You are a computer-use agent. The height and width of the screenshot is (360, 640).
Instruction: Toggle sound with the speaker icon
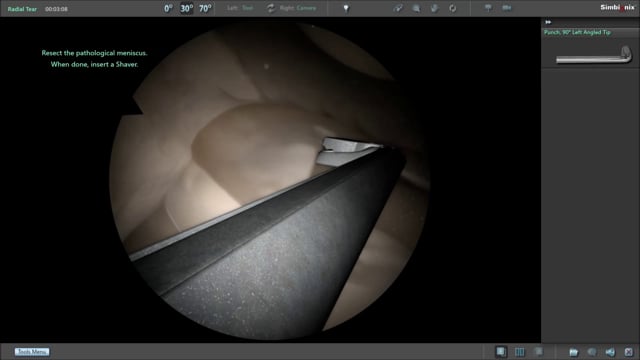(x=610, y=352)
